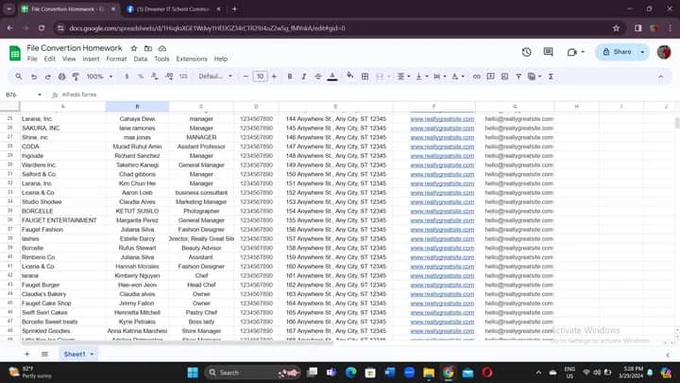This screenshot has height=383, width=680.
Task: Toggle strikethrough formatting
Action: [x=318, y=76]
